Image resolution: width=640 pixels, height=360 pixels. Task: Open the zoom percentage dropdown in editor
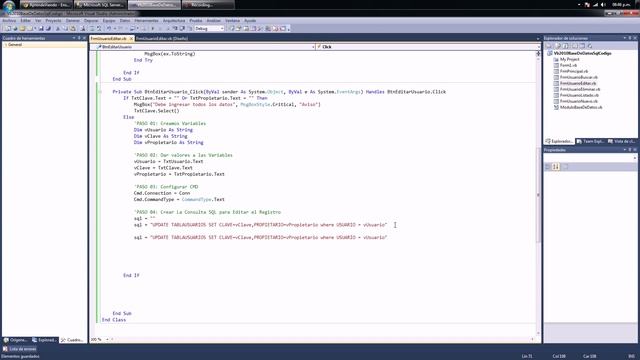coord(107,340)
